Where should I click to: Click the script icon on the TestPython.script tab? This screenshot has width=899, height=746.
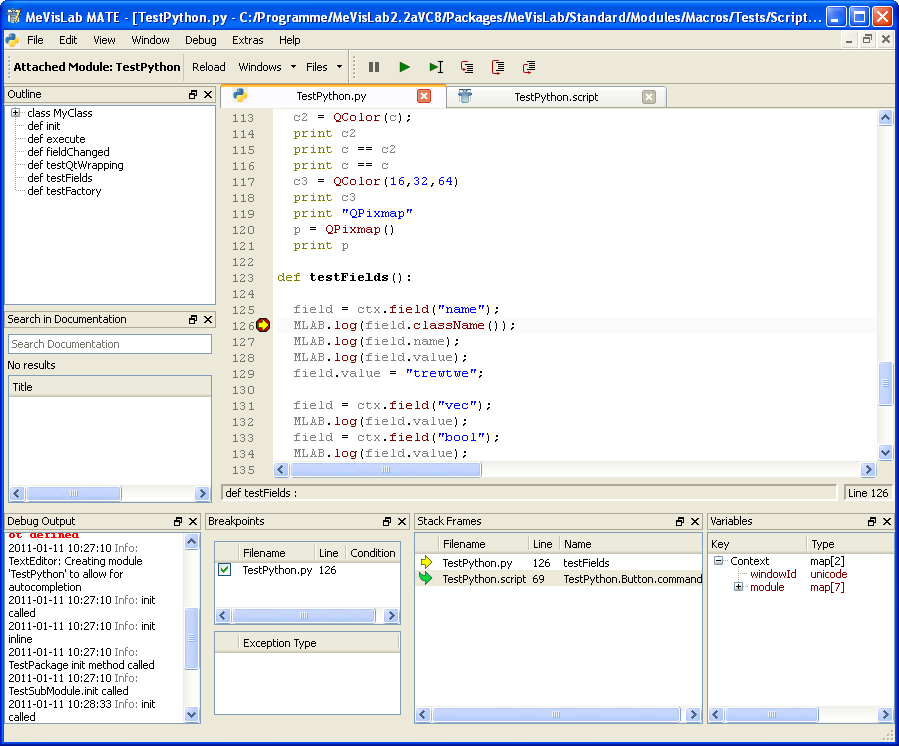(x=465, y=96)
